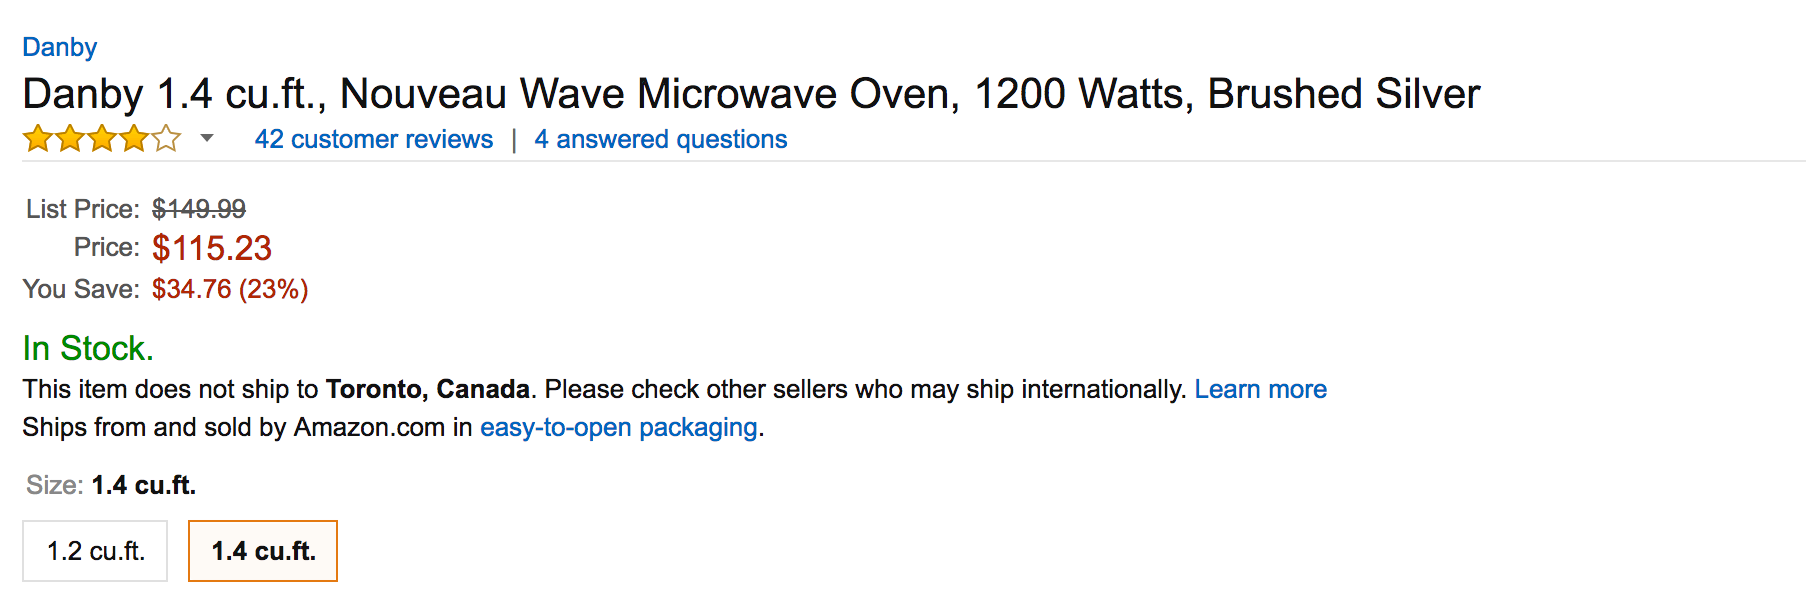1806x590 pixels.
Task: Select the 1.2 cu.ft. size option
Action: point(95,551)
